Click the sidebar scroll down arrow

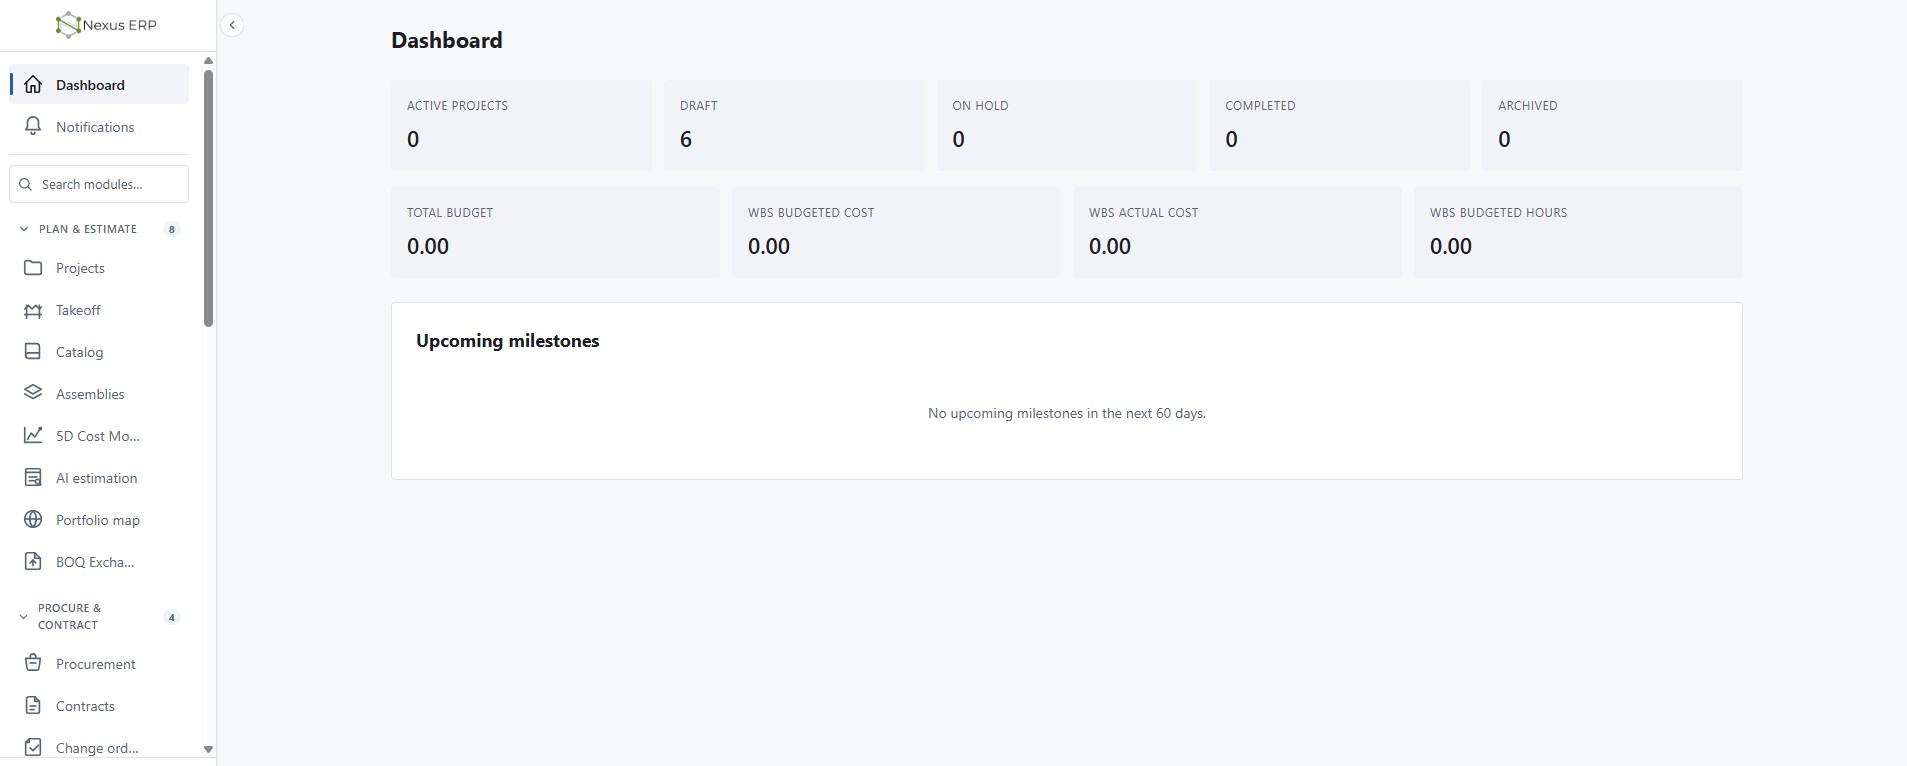click(208, 749)
